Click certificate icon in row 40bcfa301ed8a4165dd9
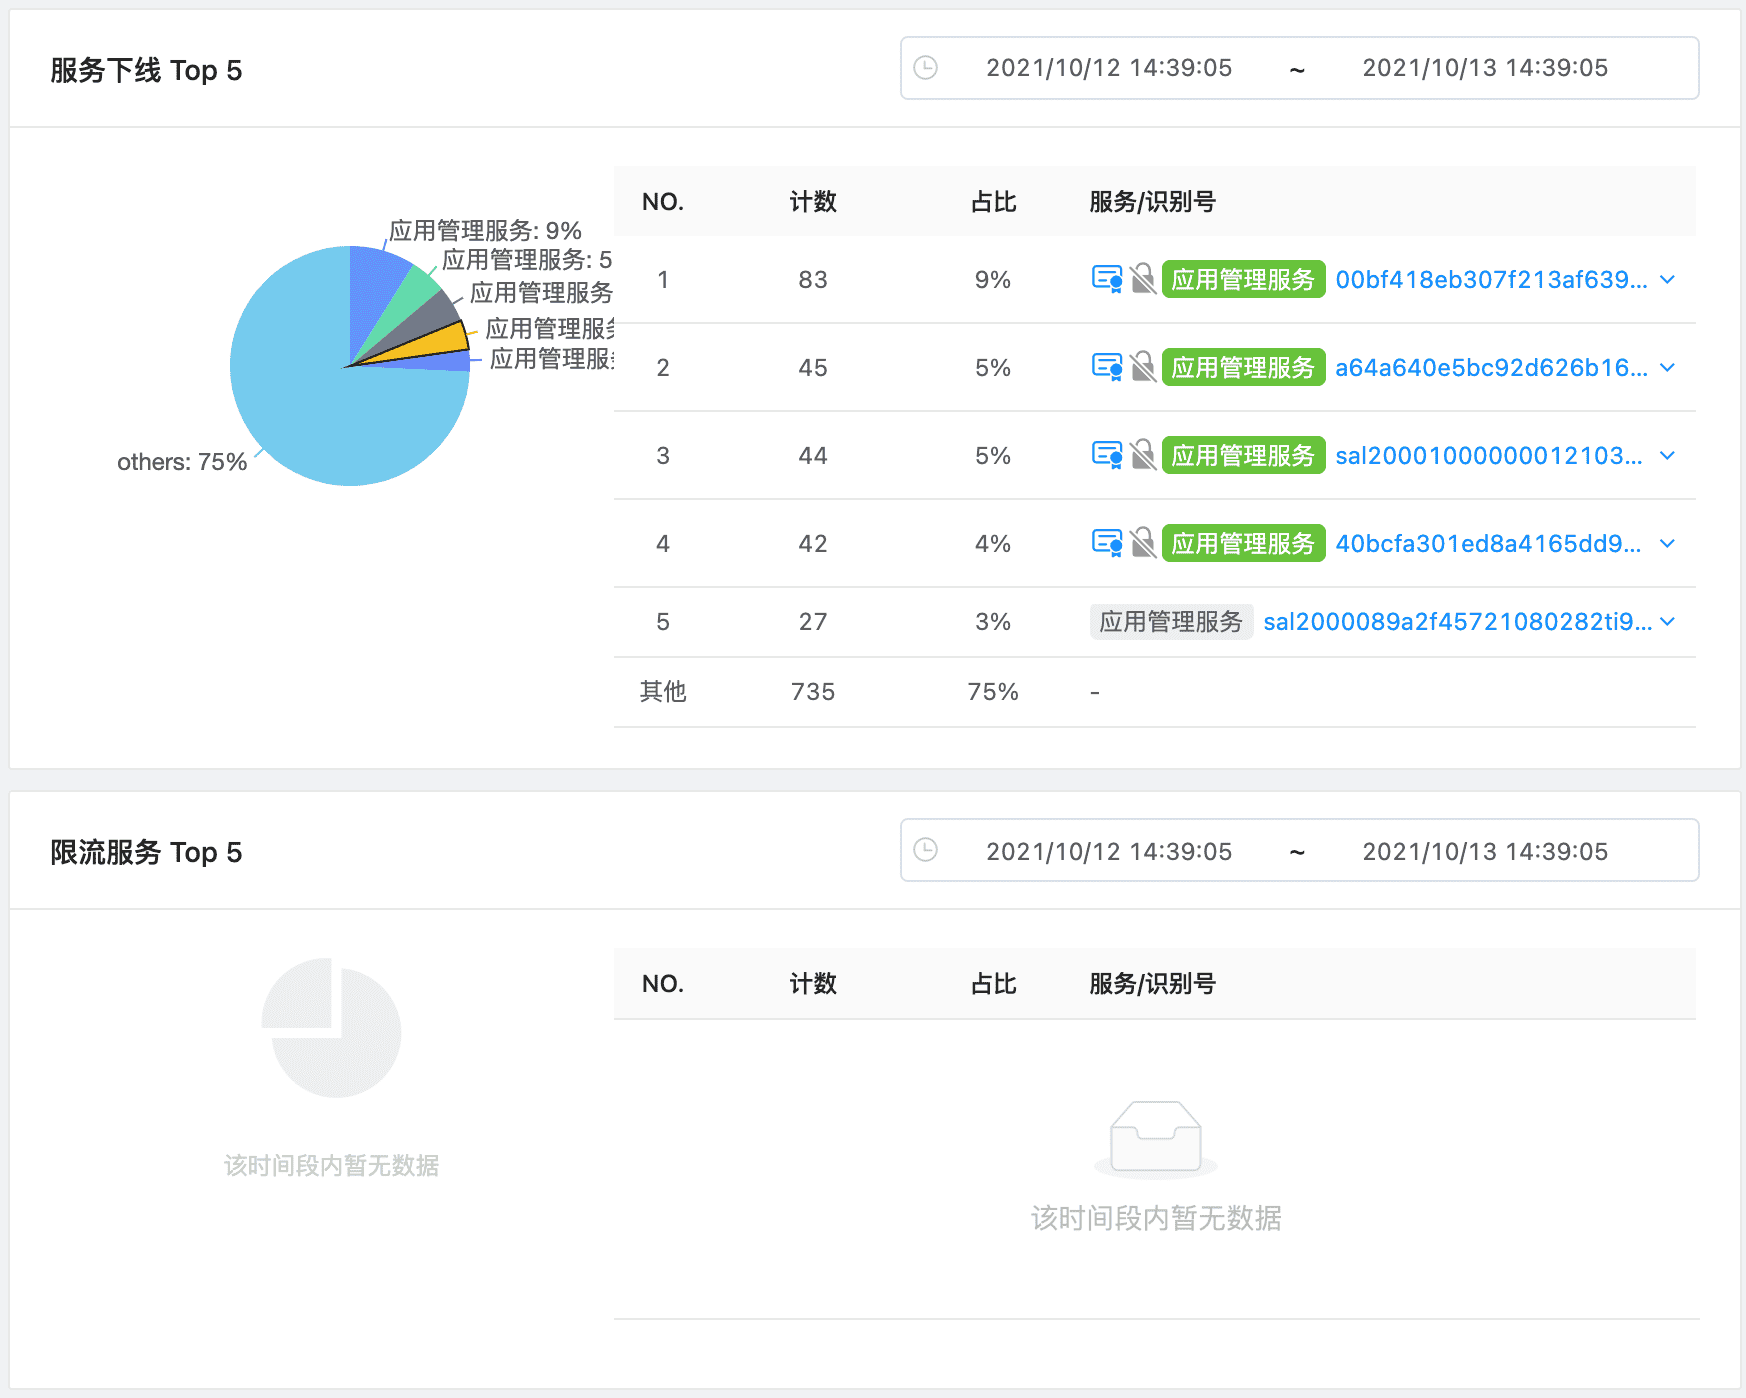The image size is (1746, 1398). click(1107, 543)
